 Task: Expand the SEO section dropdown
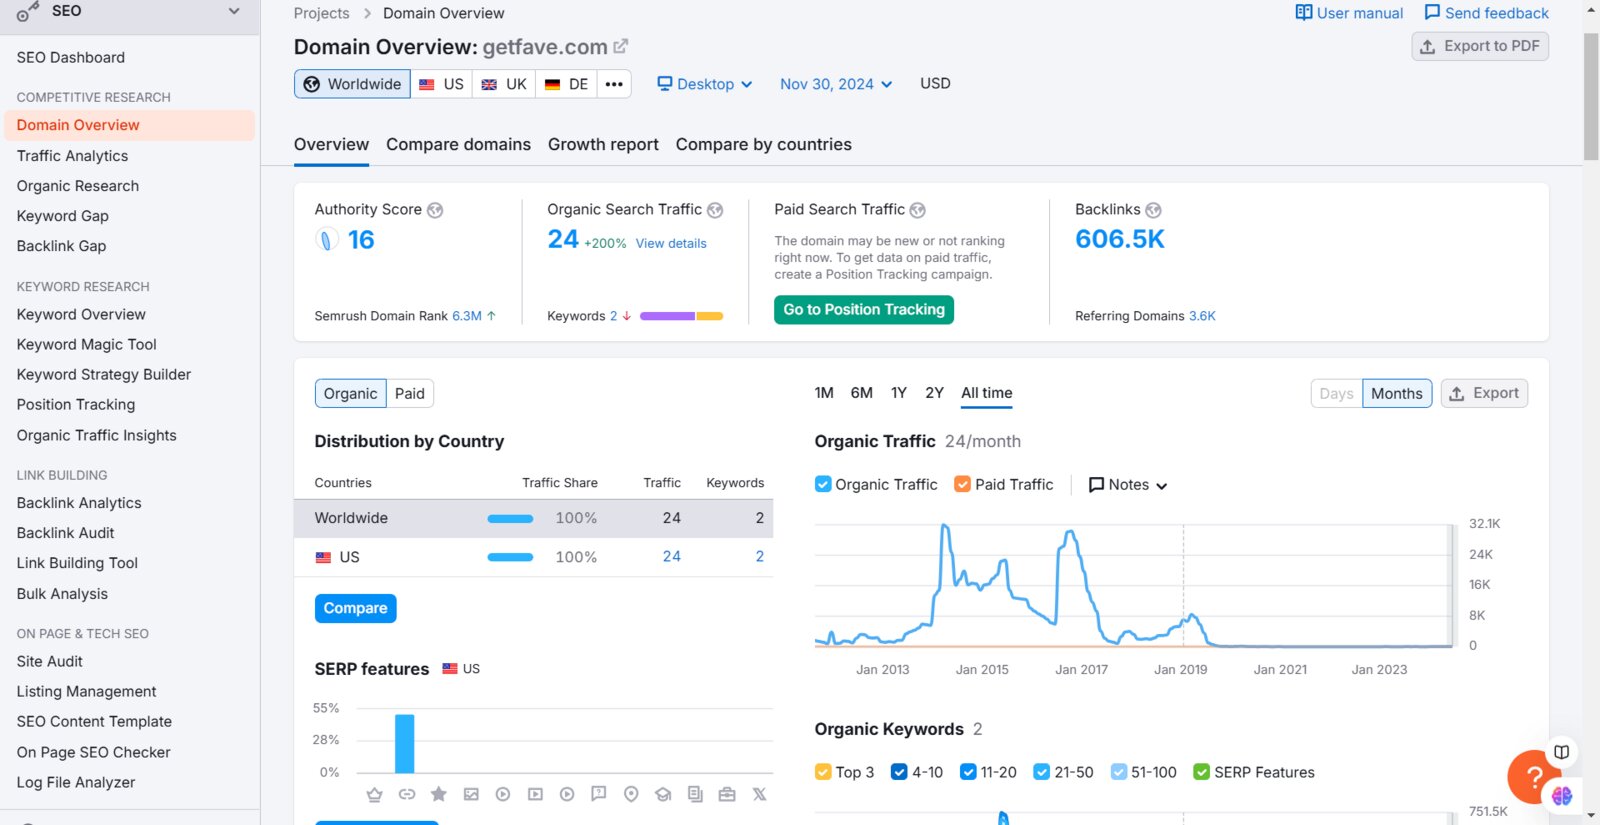tap(234, 11)
